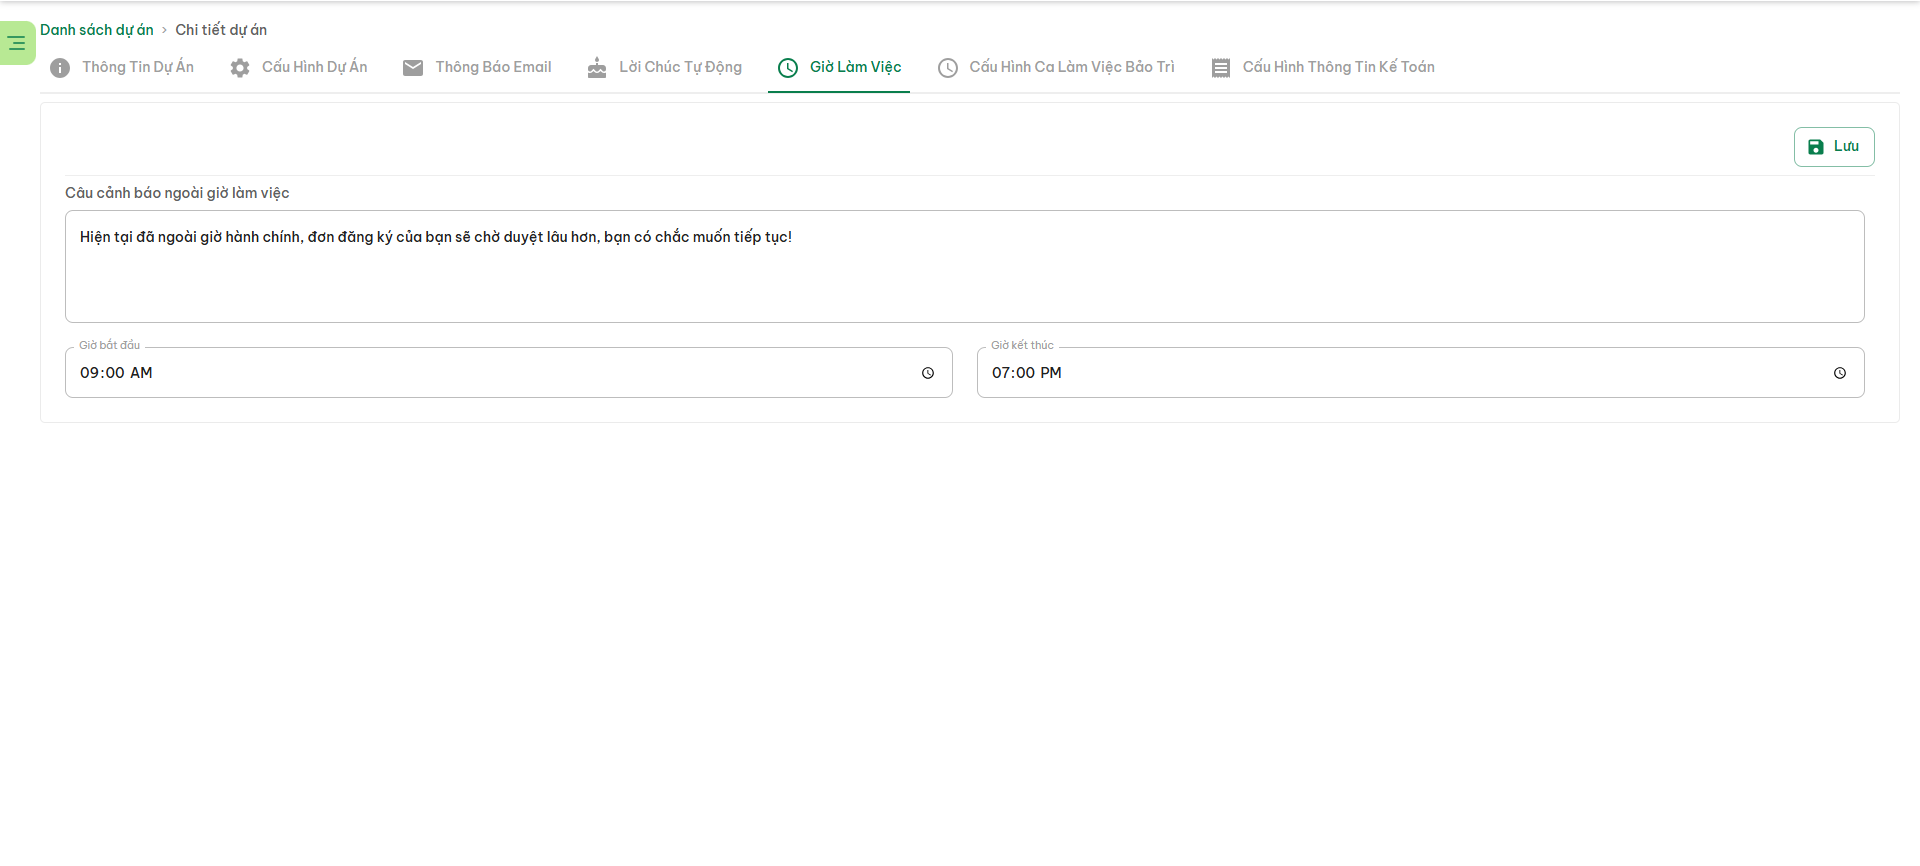Viewport: 1920px width, 866px height.
Task: Click the gear icon for Cấu Hình Dự Án
Action: coord(240,68)
